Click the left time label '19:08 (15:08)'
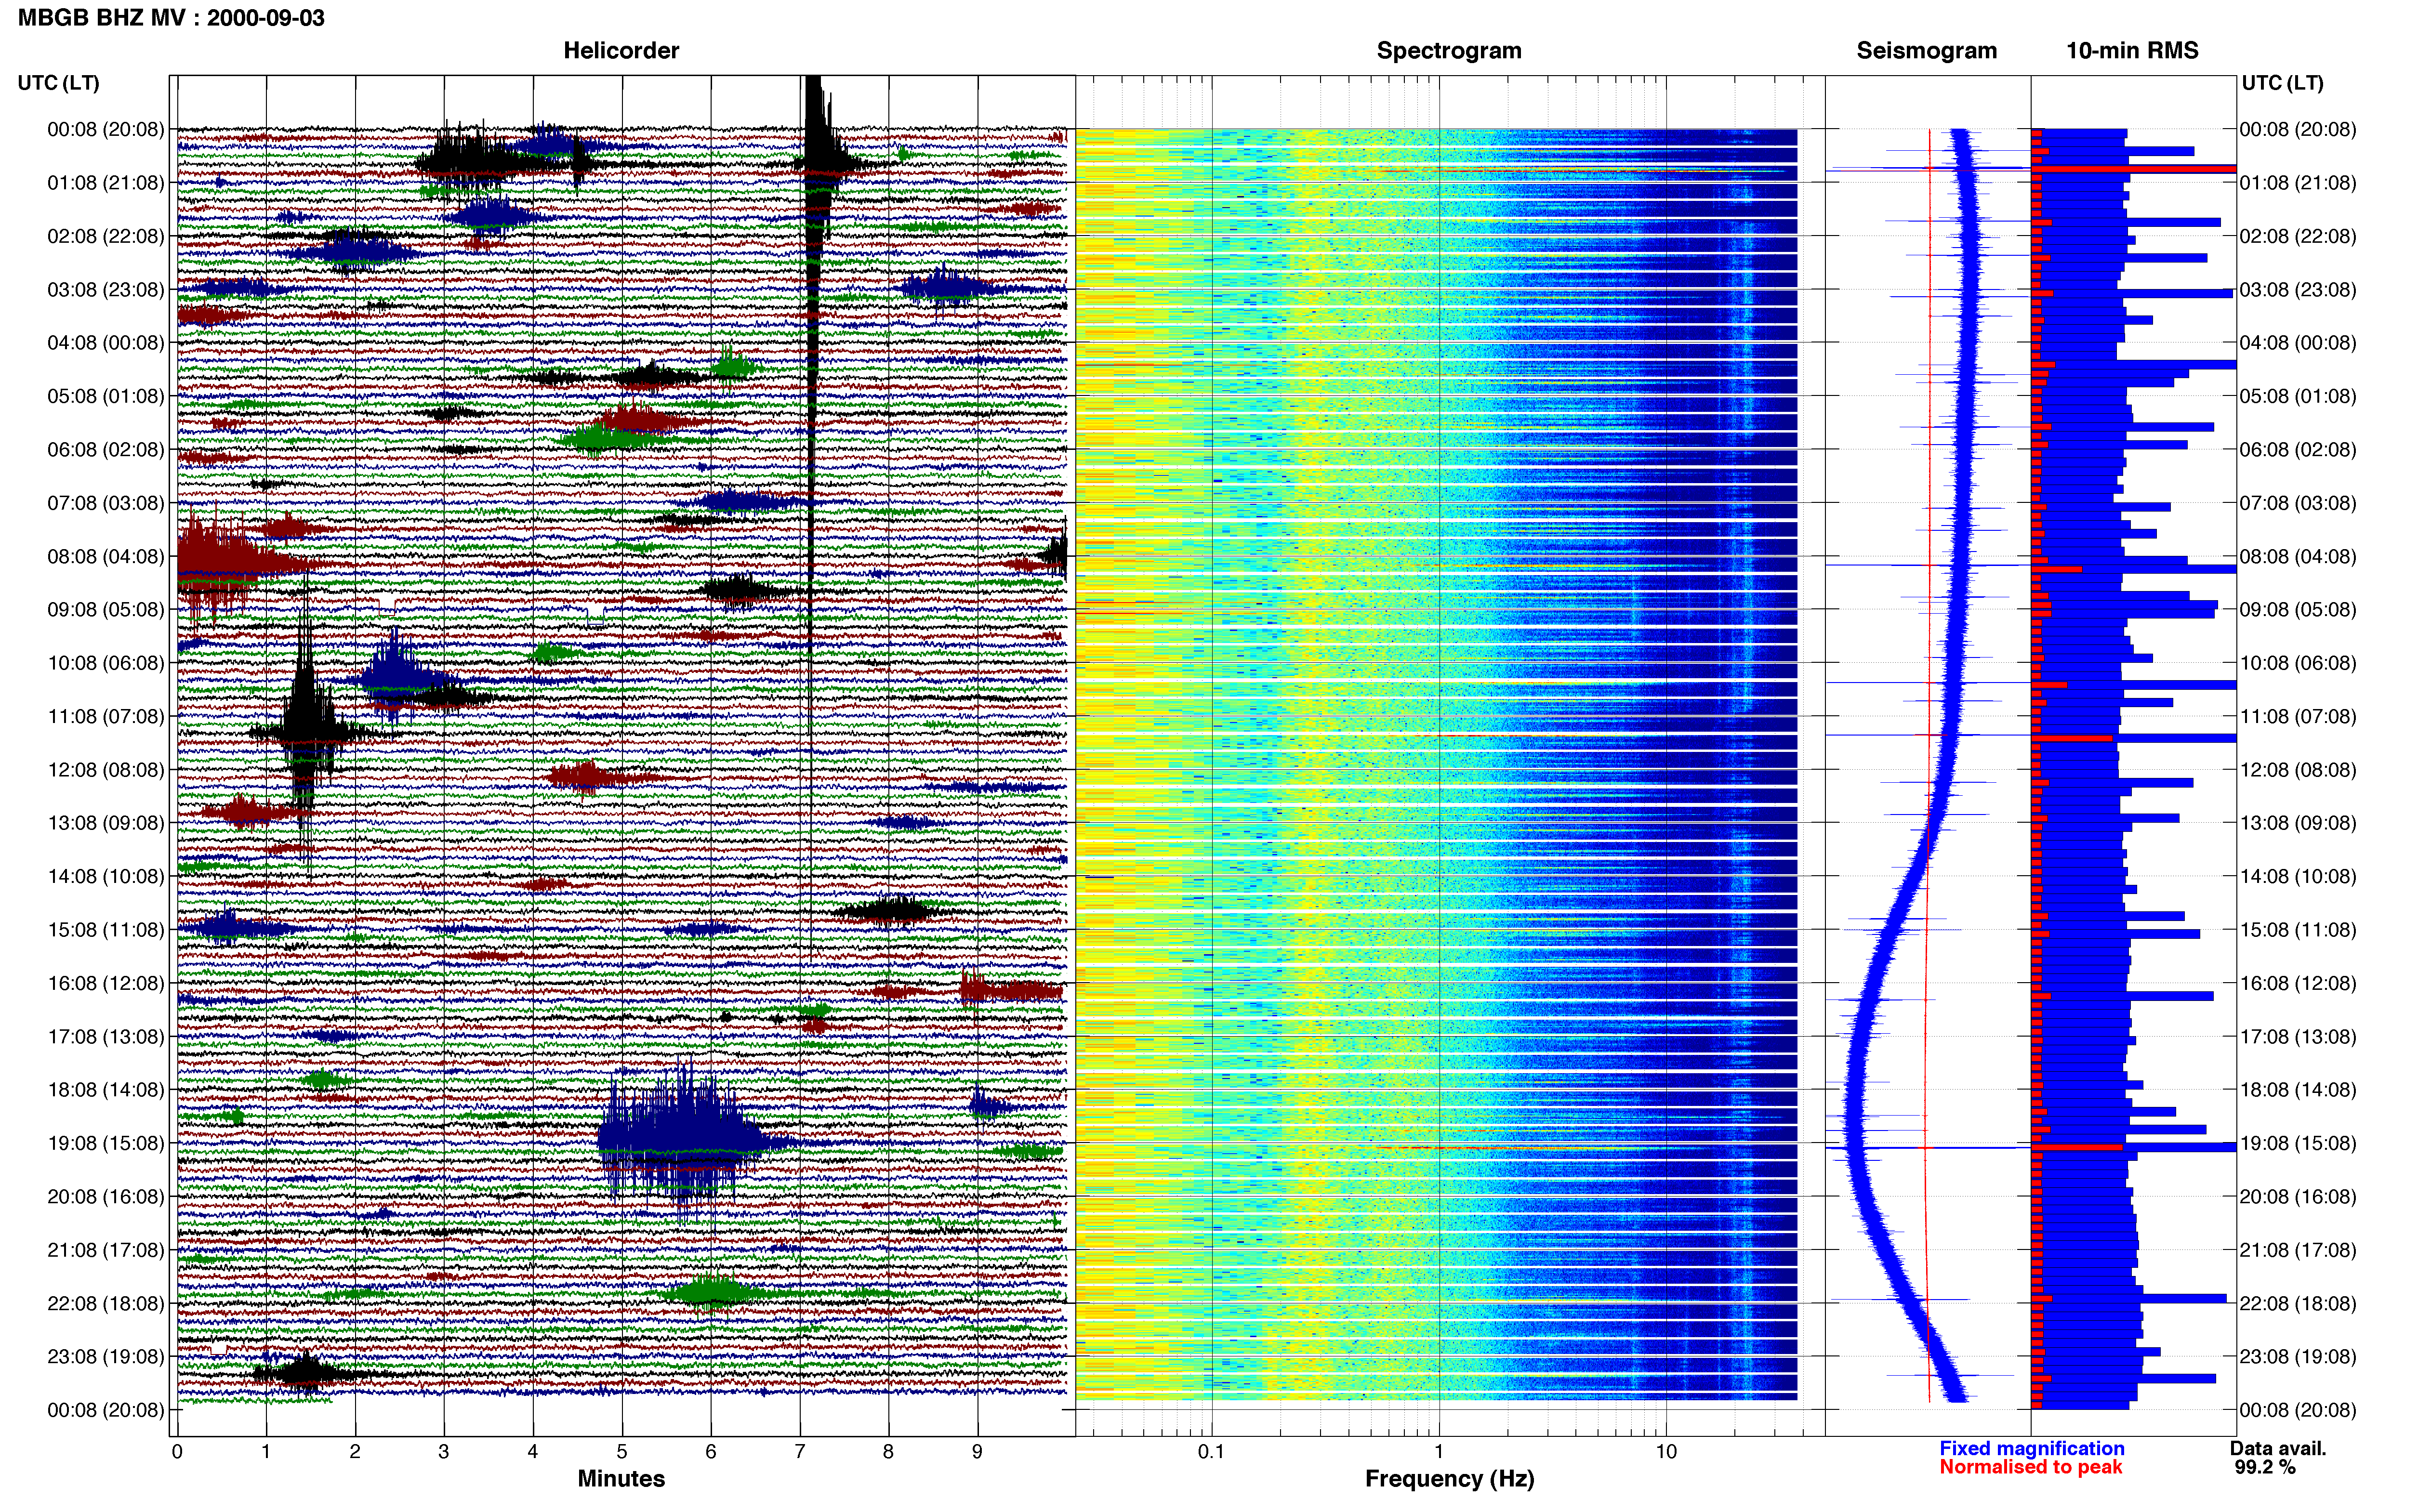 (106, 1143)
